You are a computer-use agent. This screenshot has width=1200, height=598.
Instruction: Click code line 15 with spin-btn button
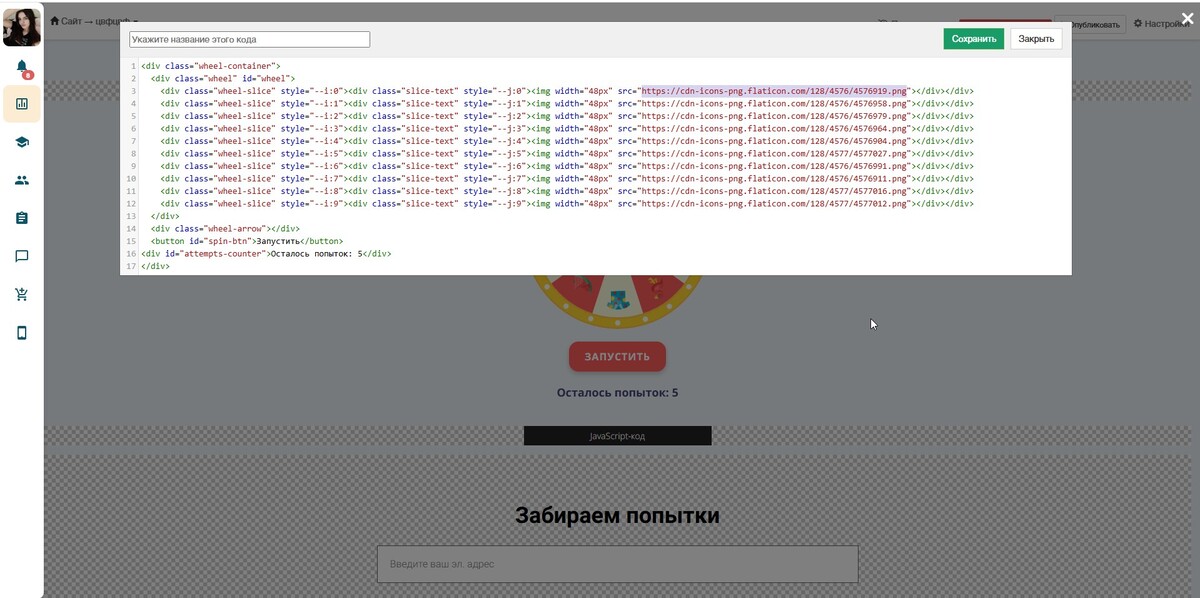(x=246, y=241)
